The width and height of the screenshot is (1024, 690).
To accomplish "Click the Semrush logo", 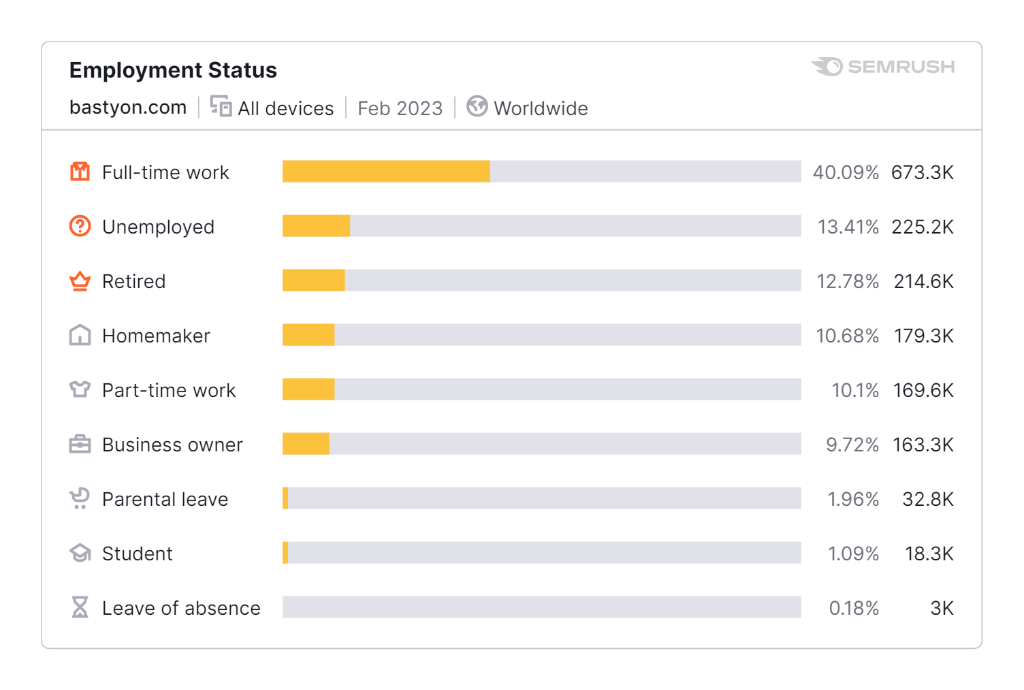I will (883, 67).
